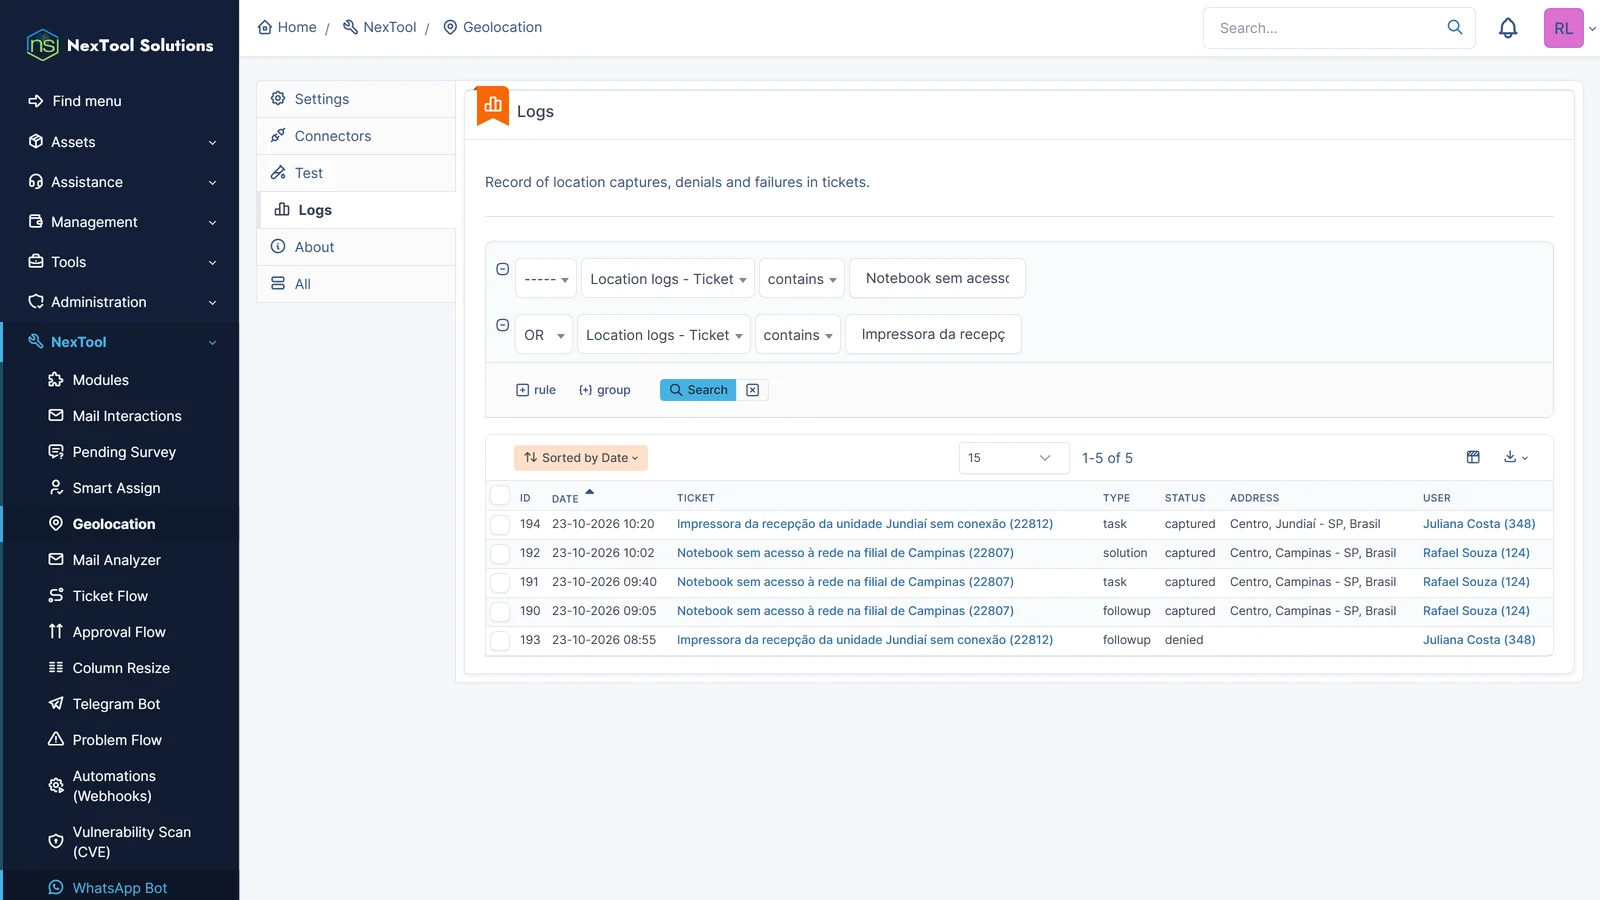This screenshot has width=1600, height=900.
Task: Open the orange Logs header icon
Action: (493, 105)
